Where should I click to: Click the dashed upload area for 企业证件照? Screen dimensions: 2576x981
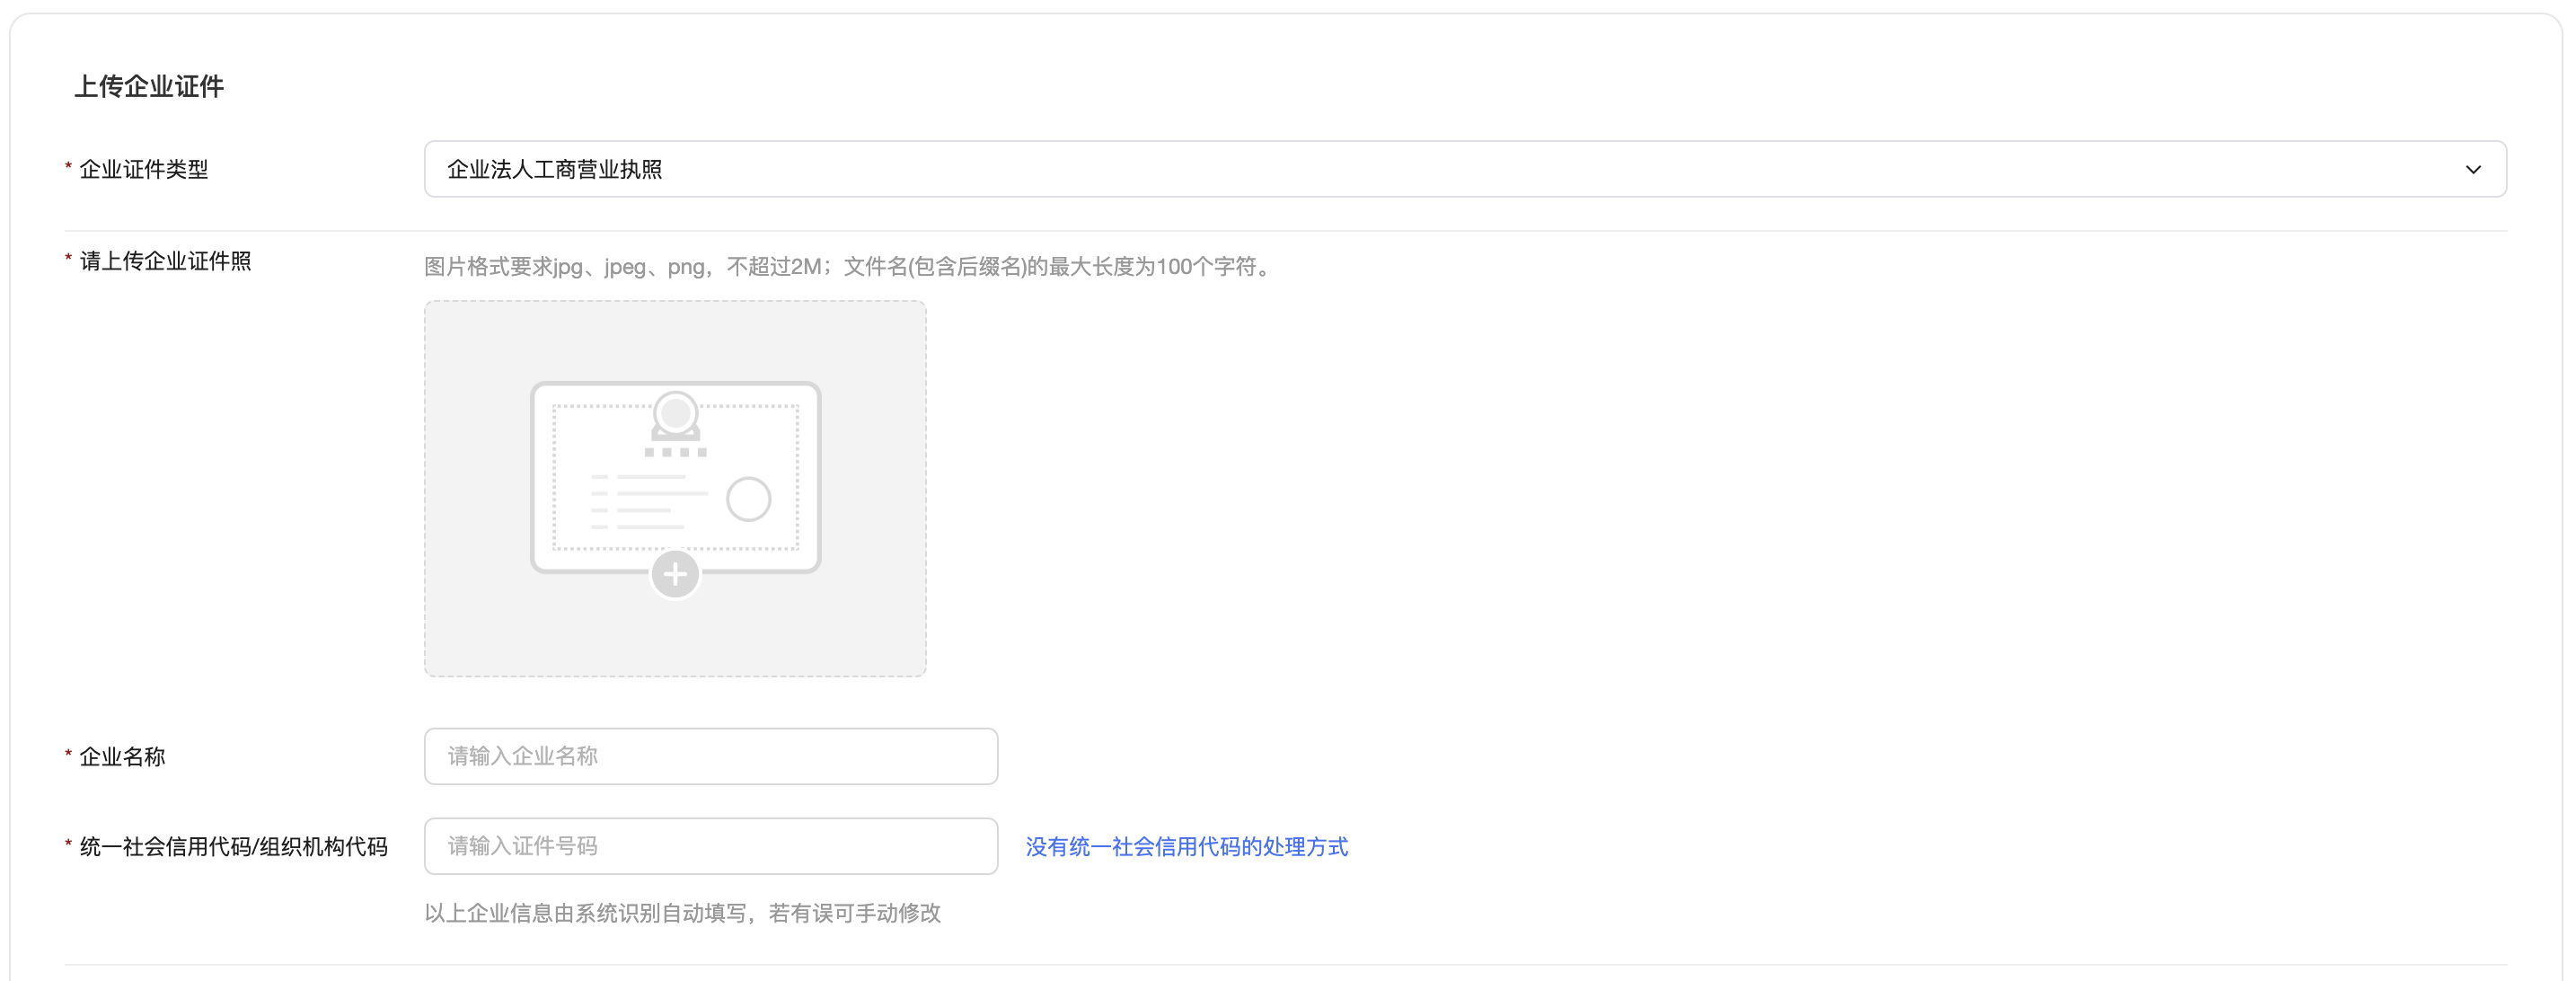(x=675, y=640)
